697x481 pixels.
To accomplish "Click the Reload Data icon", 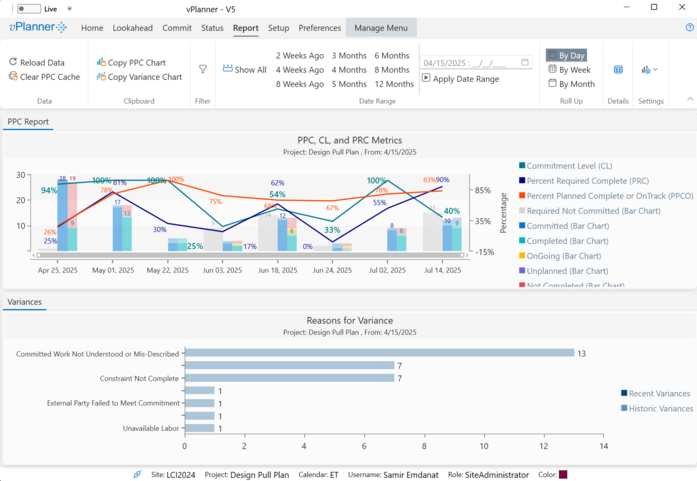I will click(13, 62).
